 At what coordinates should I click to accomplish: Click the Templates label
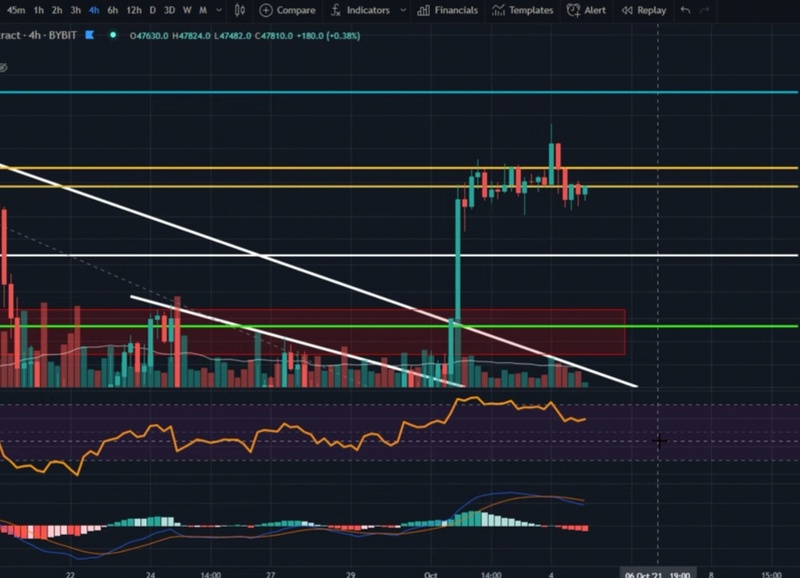pyautogui.click(x=531, y=10)
